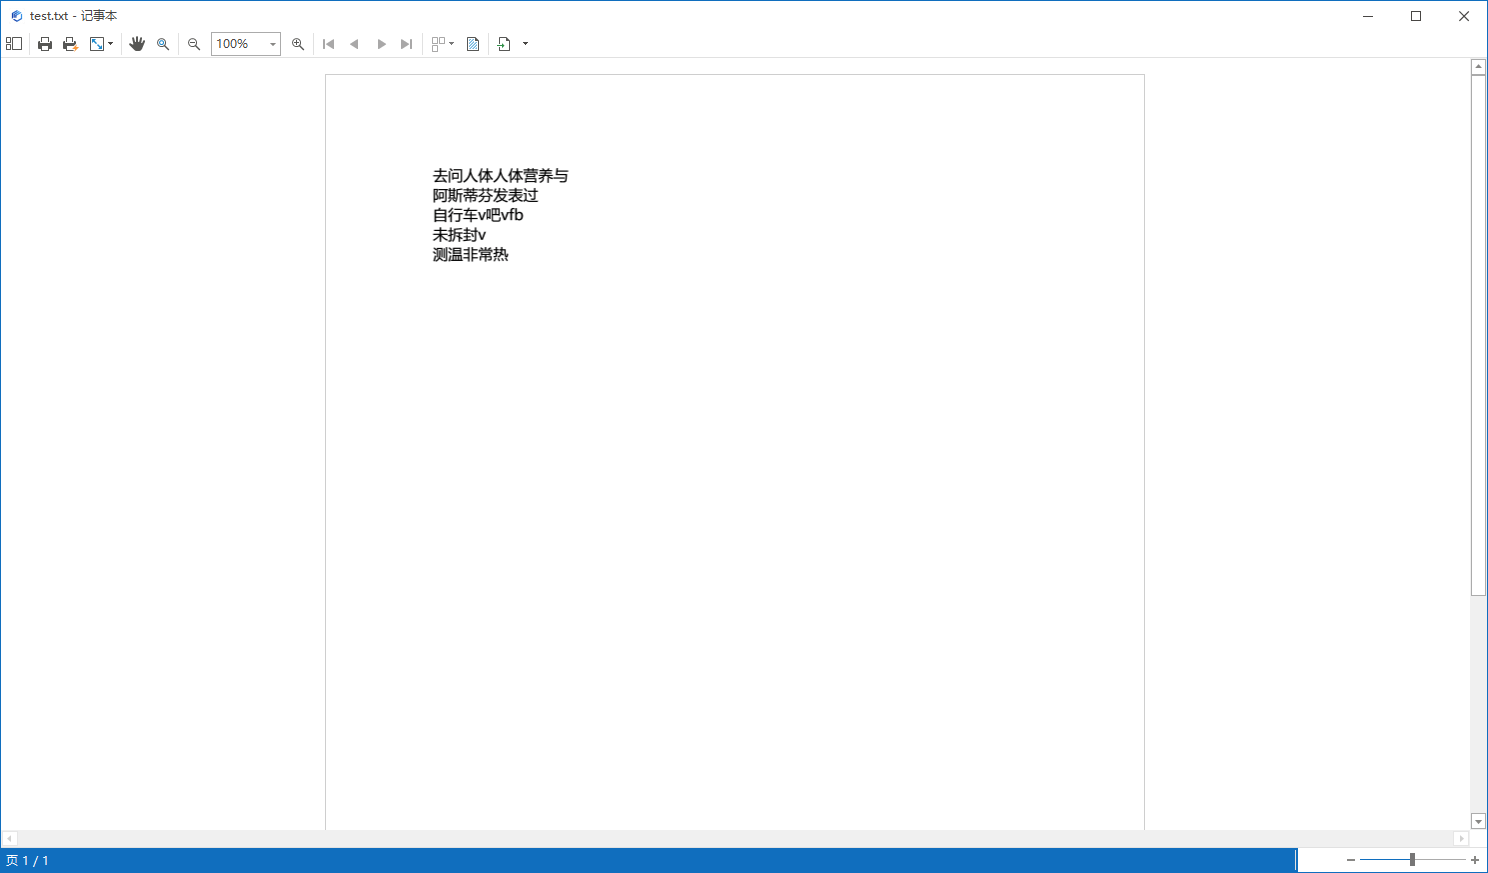Screen dimensions: 1488x873
Task: Click the Export document icon
Action: click(505, 44)
